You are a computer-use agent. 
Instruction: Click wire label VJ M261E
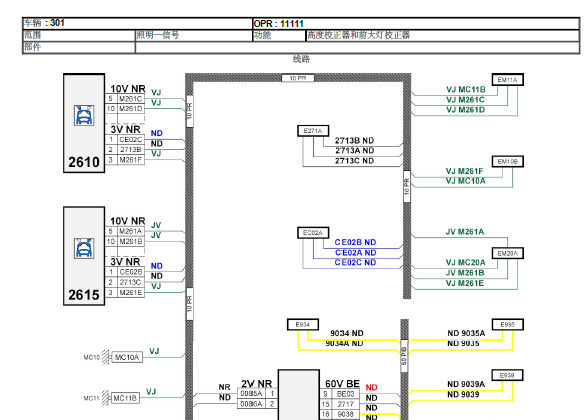[x=464, y=283]
